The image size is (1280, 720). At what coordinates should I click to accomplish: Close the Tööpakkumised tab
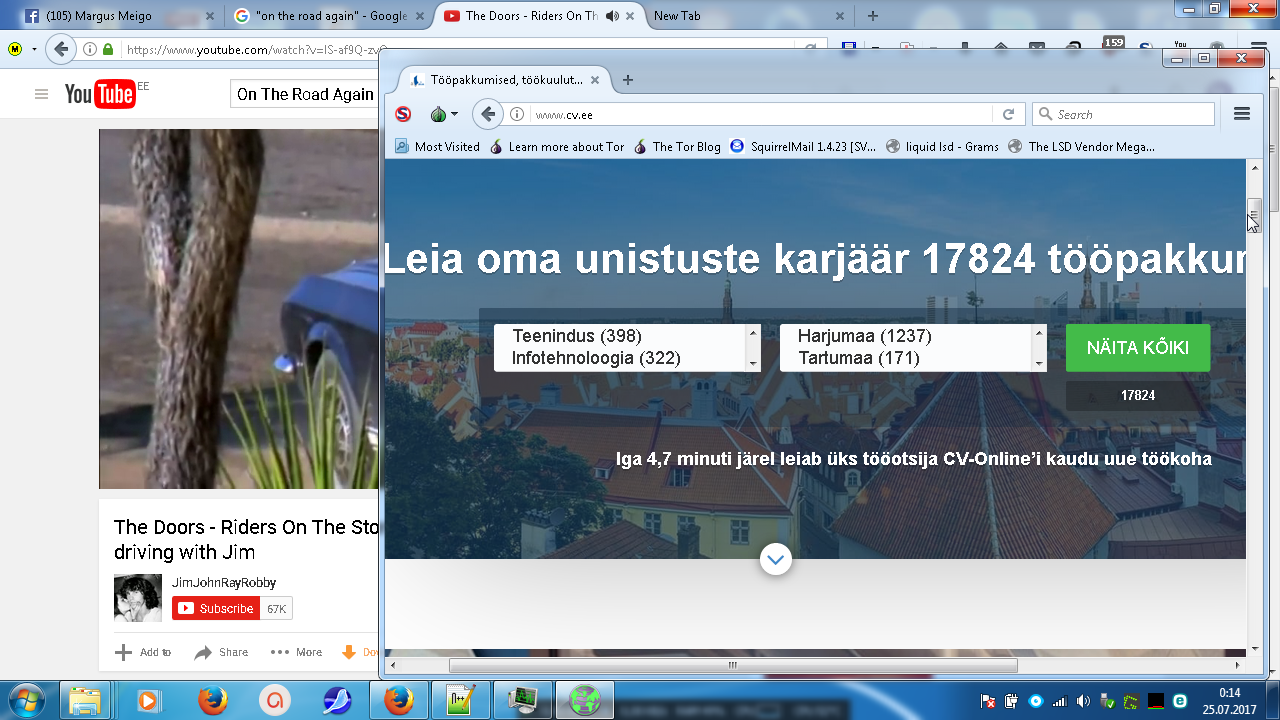tap(595, 80)
